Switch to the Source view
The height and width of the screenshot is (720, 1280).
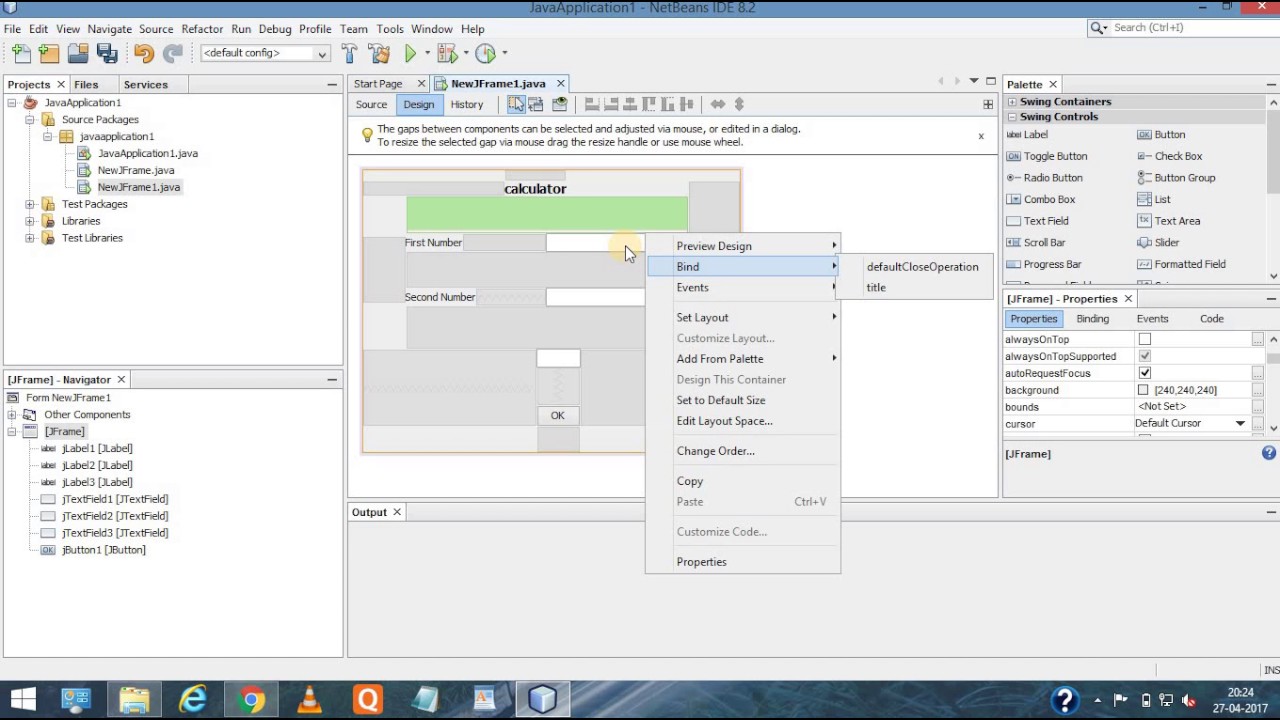coord(371,104)
